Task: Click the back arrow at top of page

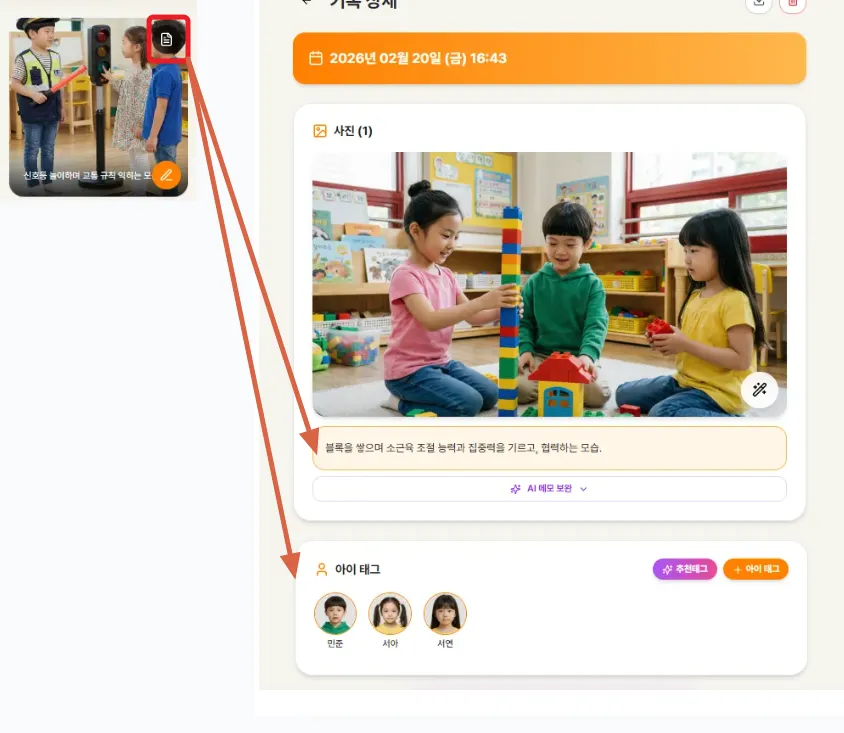Action: point(306,3)
